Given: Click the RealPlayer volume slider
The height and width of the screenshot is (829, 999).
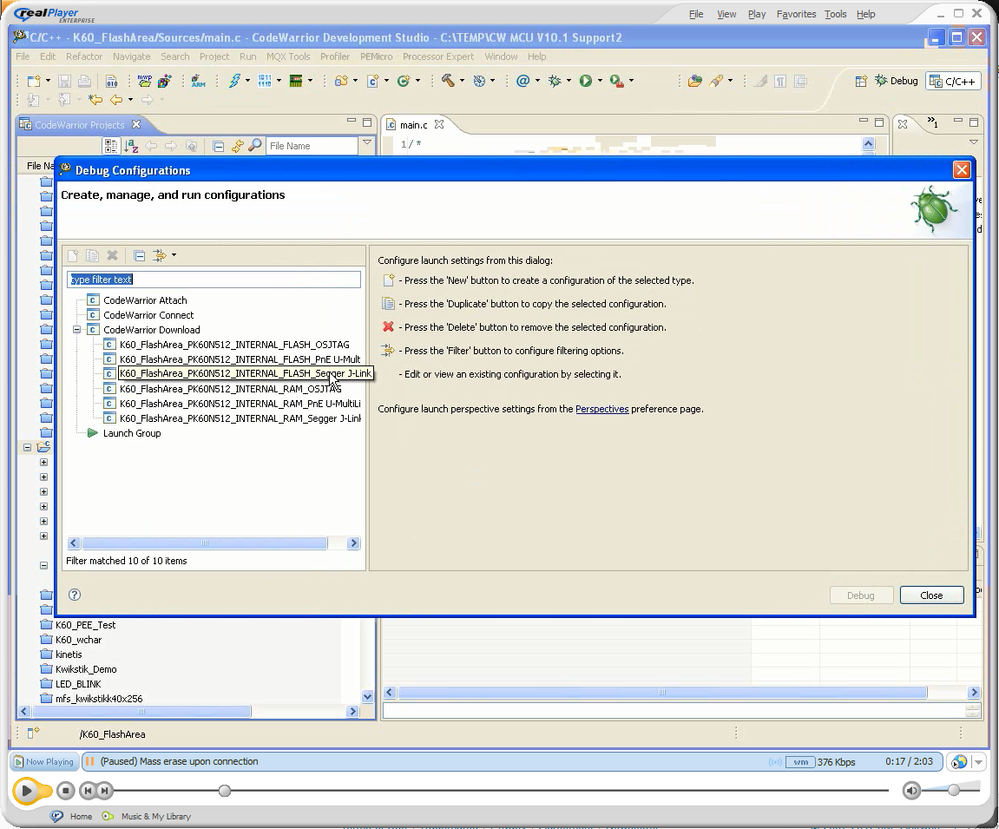Looking at the screenshot, I should 953,790.
